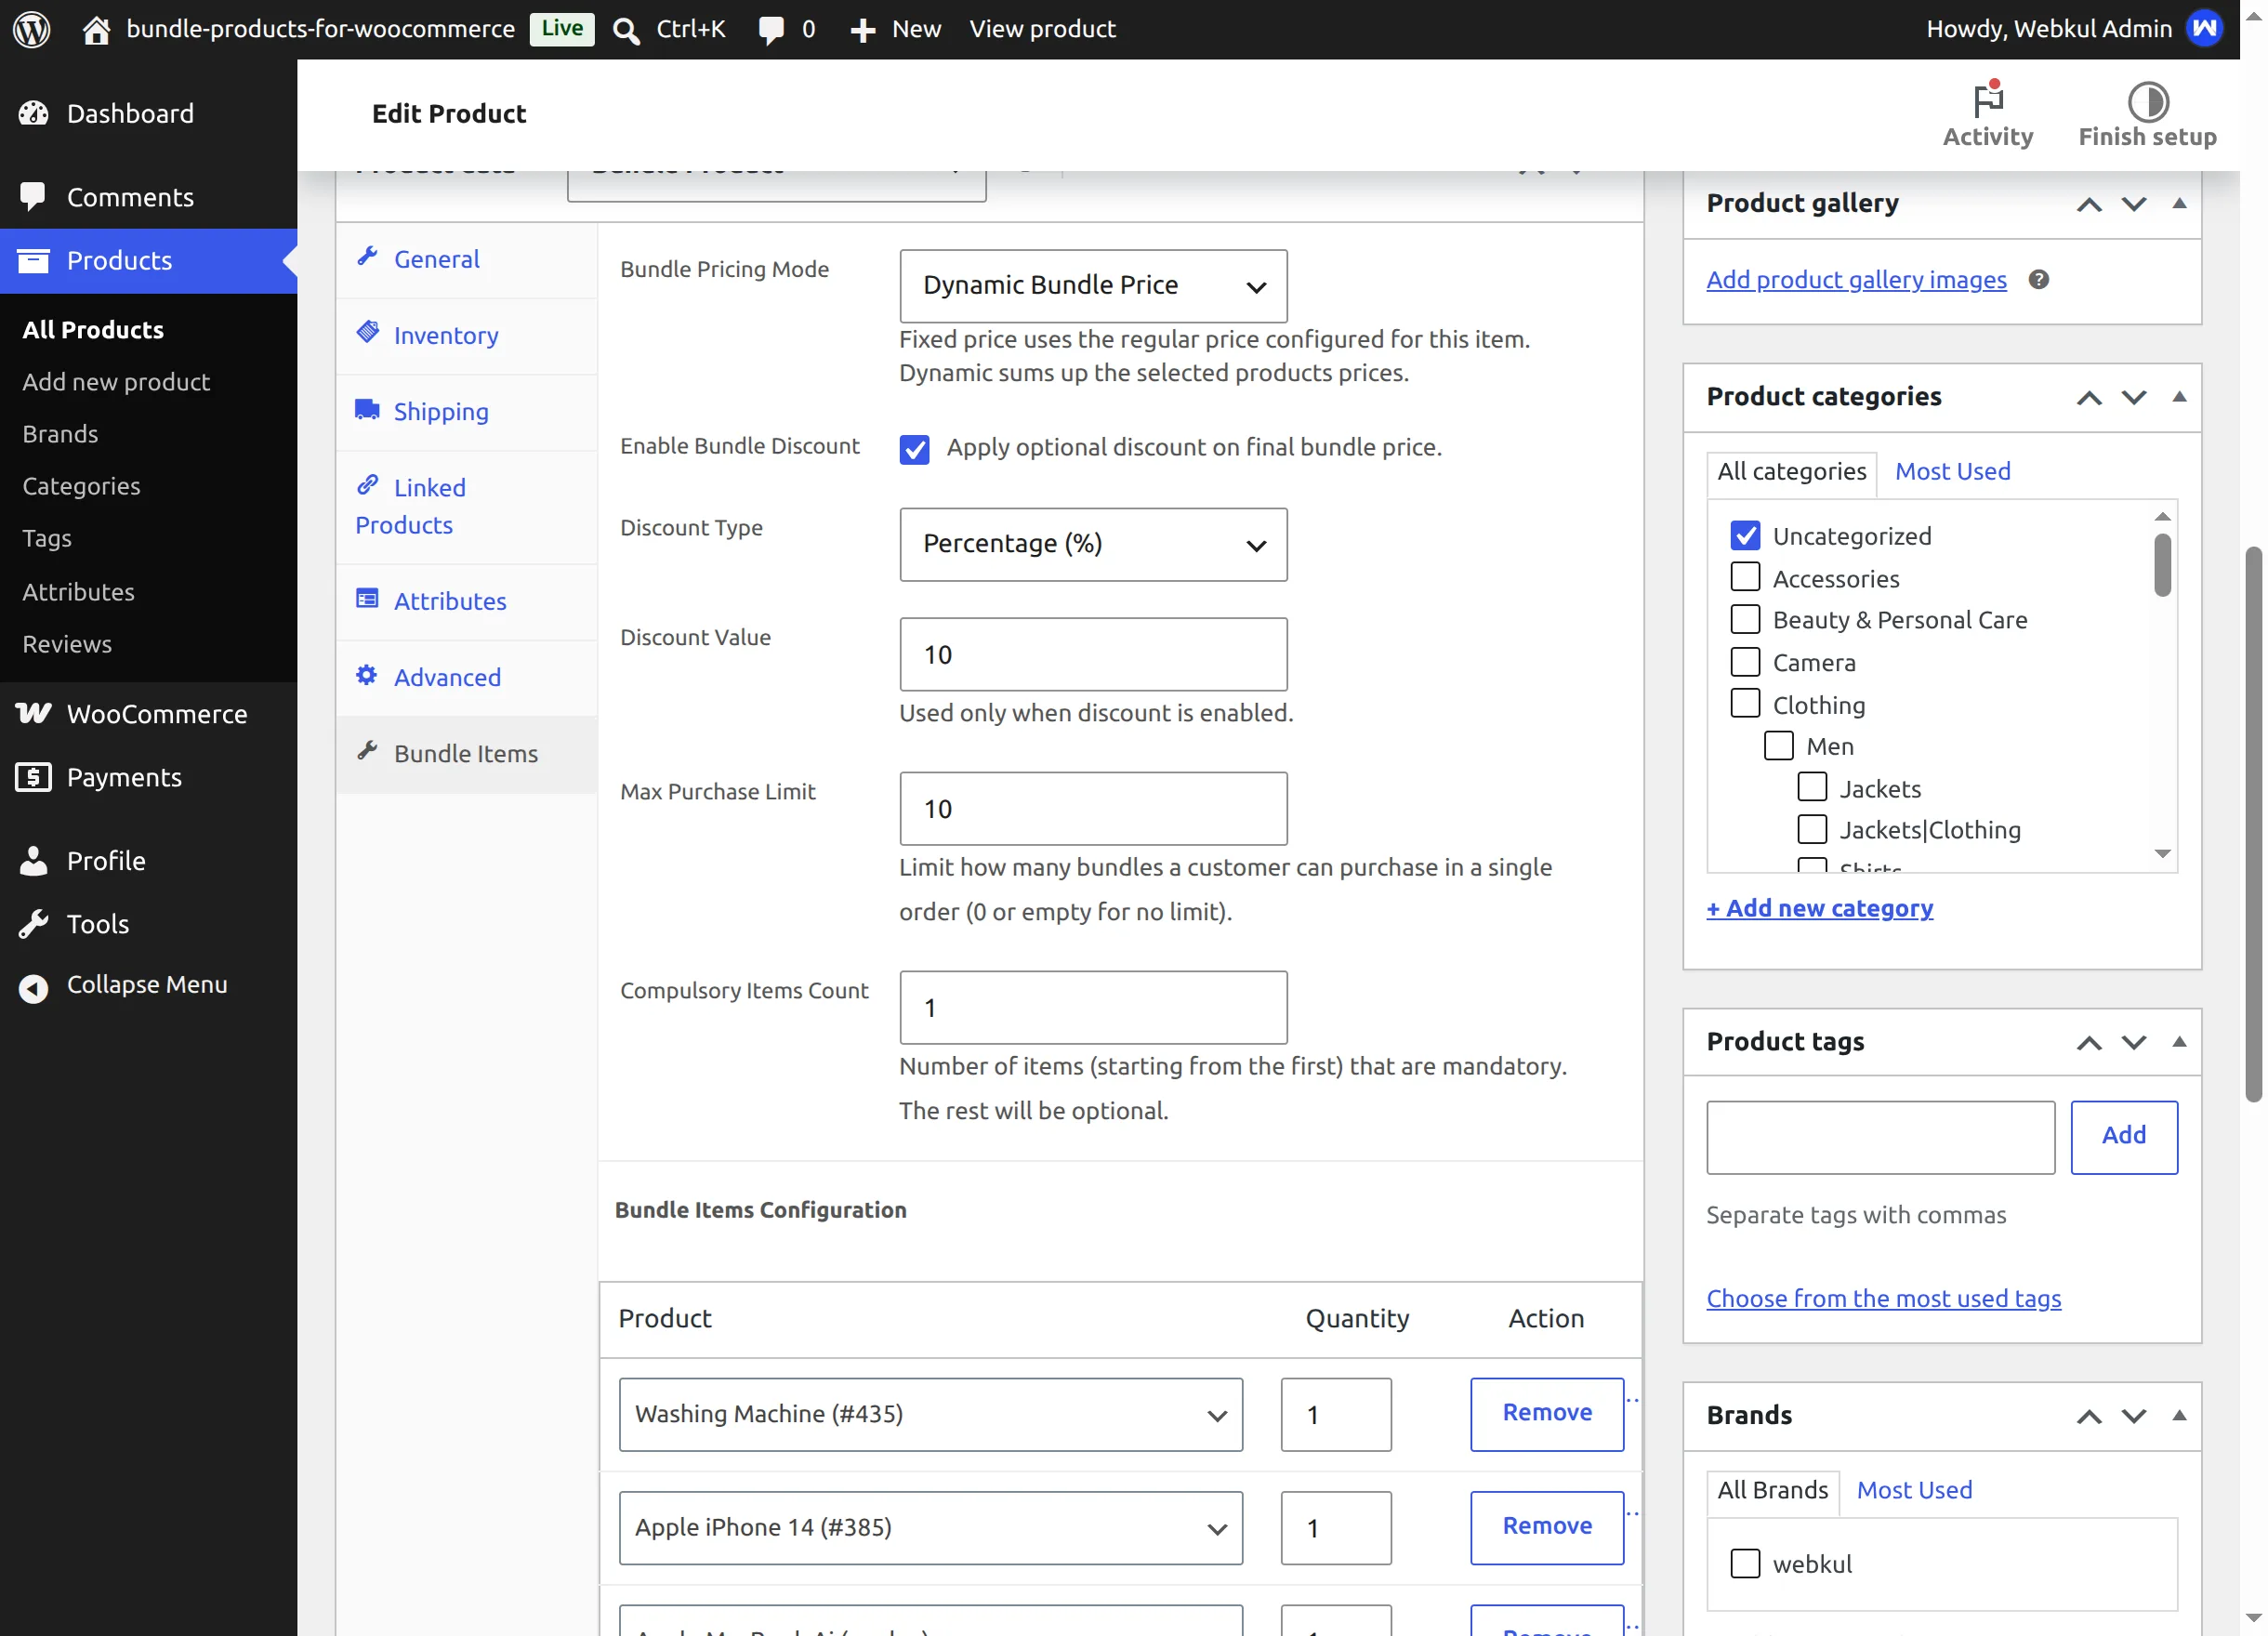The image size is (2268, 1636).
Task: Check the Jackets subcategory
Action: tap(1811, 787)
